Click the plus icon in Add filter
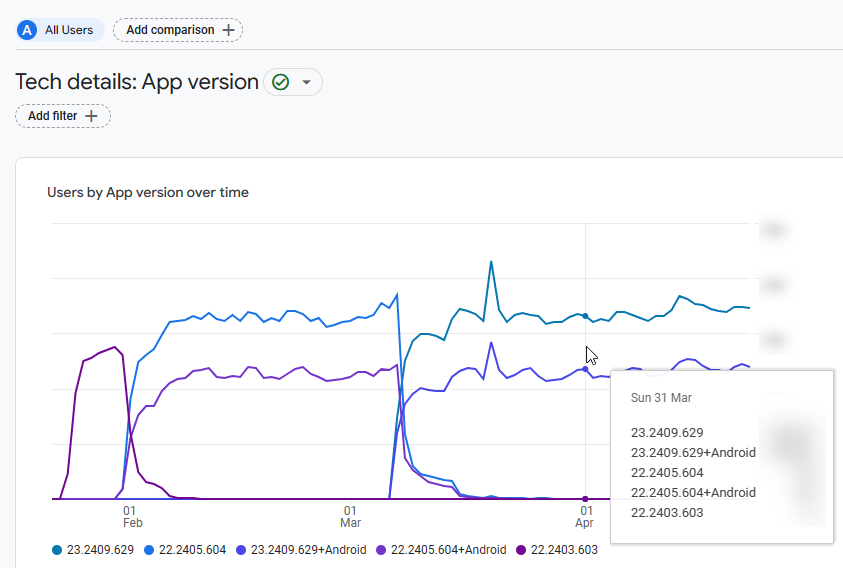The image size is (843, 568). pyautogui.click(x=91, y=116)
